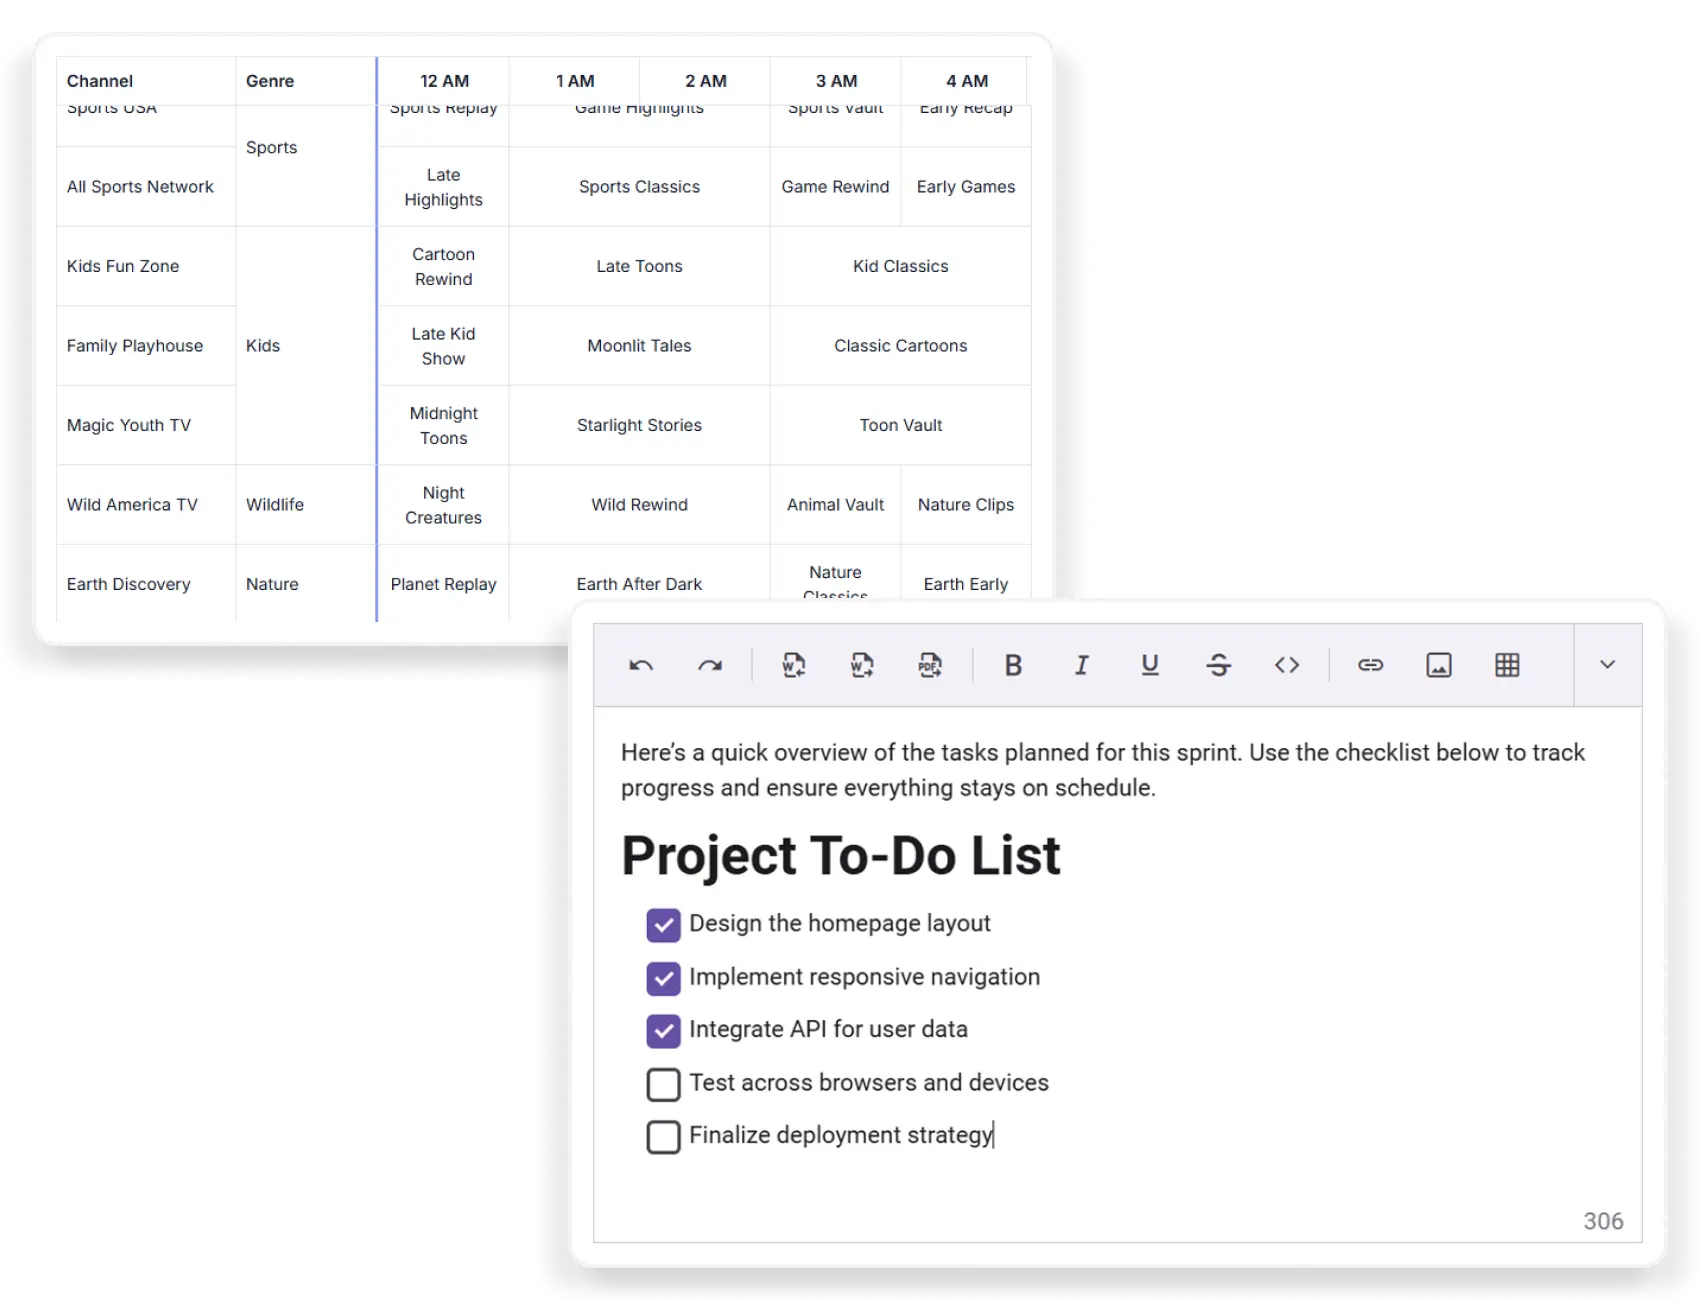
Task: Insert a hyperlink with the Link icon
Action: 1370,665
